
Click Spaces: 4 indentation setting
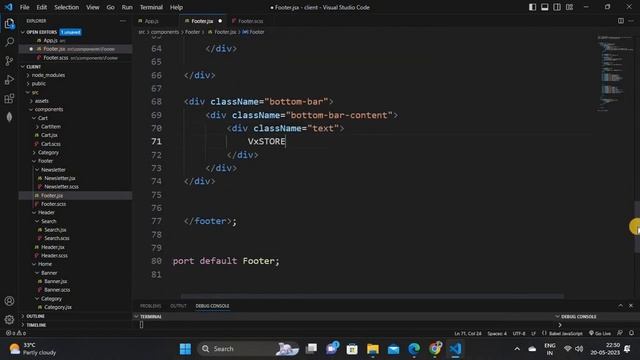pos(497,333)
